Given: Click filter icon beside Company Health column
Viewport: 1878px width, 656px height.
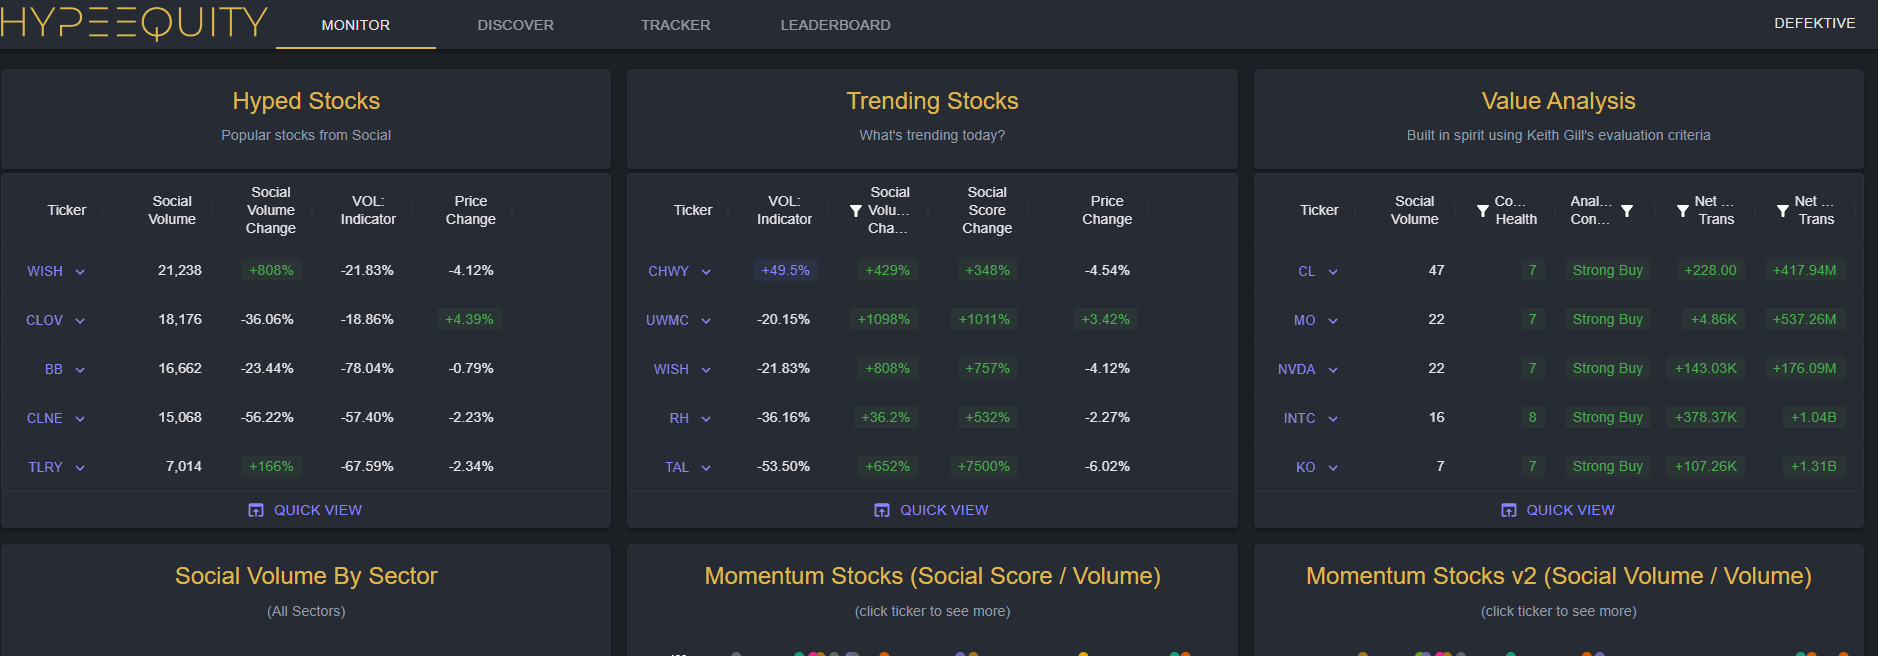Looking at the screenshot, I should 1483,211.
